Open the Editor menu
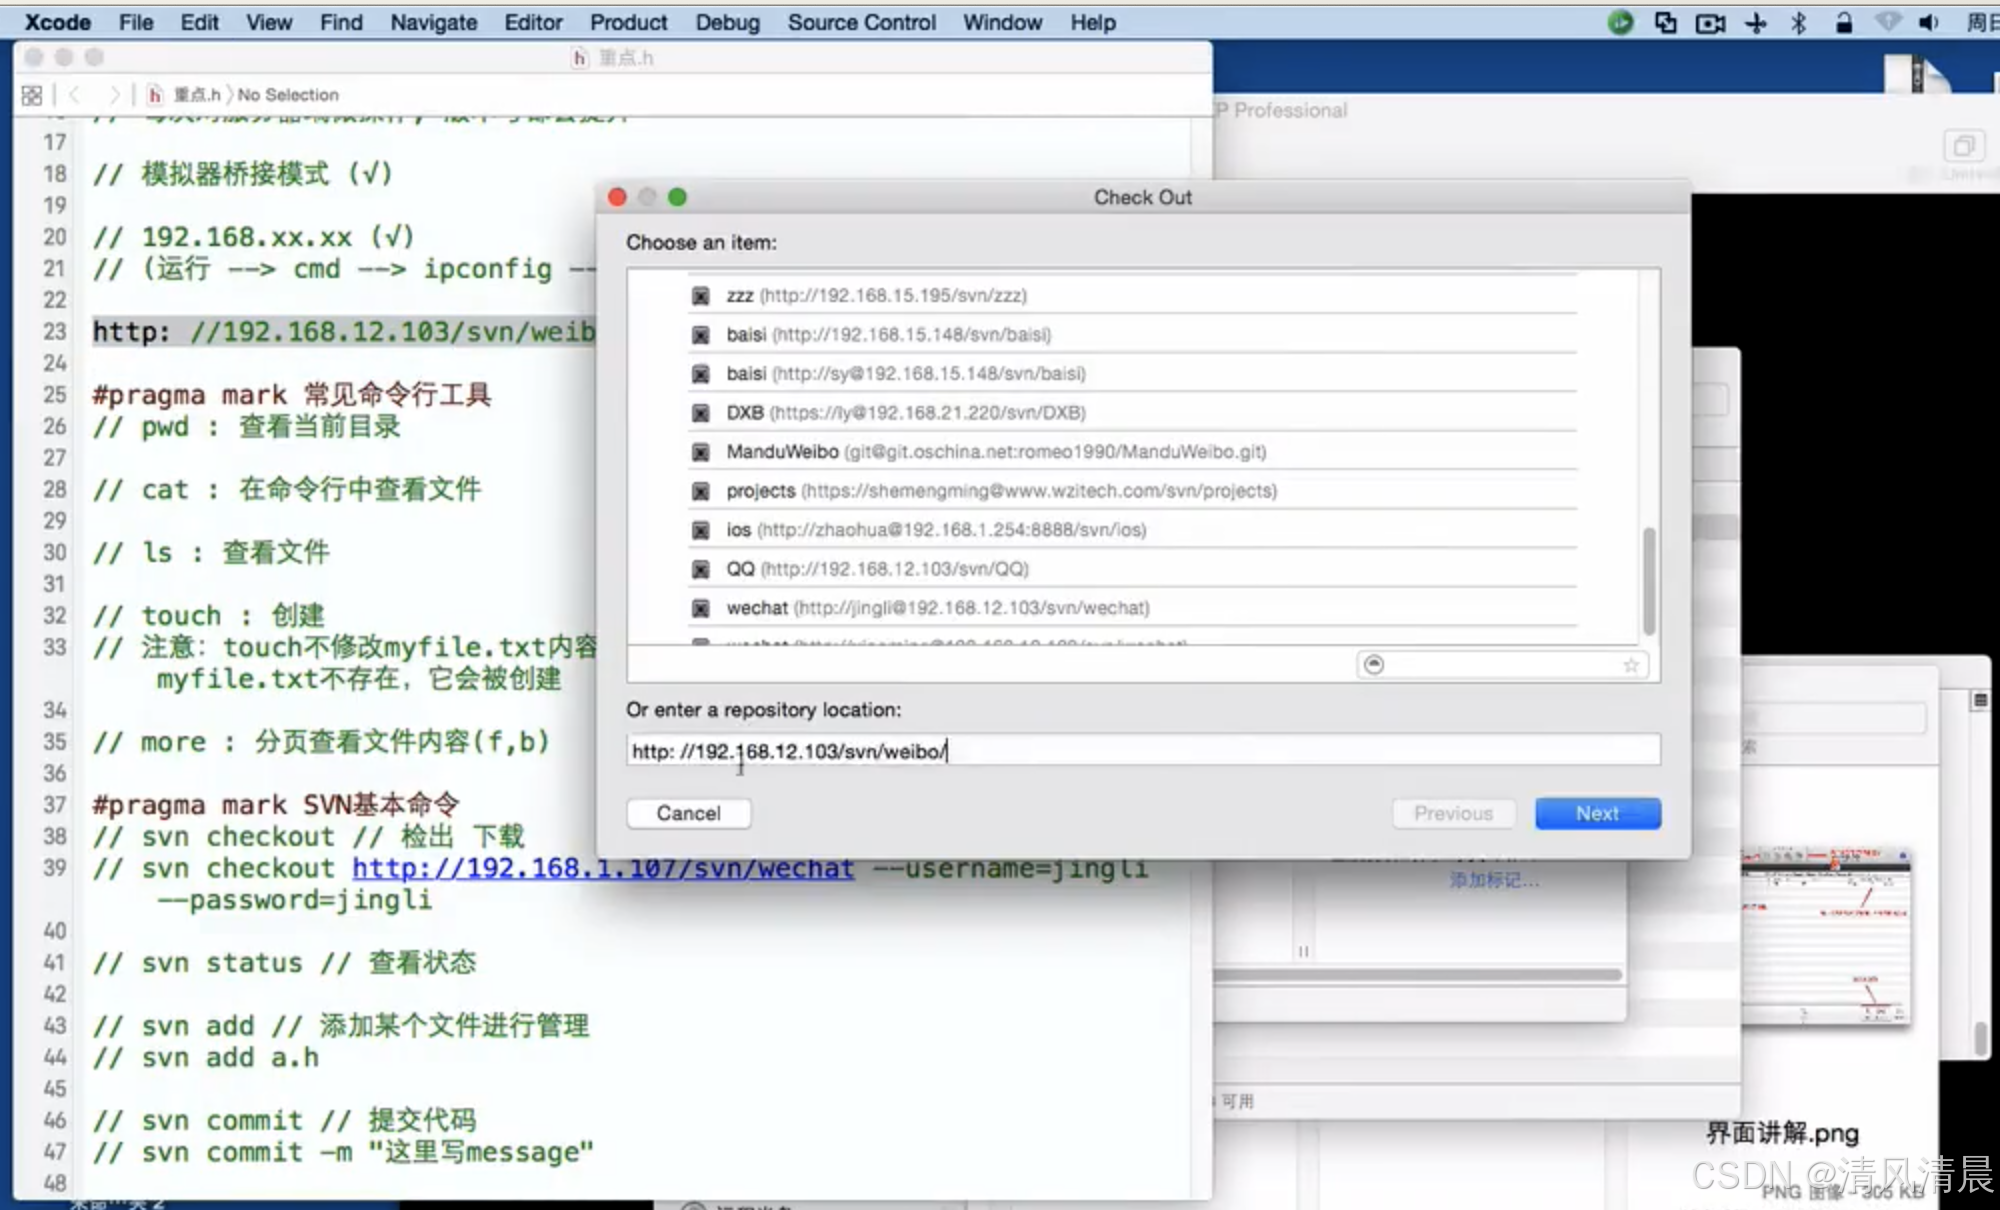2000x1210 pixels. click(x=533, y=22)
